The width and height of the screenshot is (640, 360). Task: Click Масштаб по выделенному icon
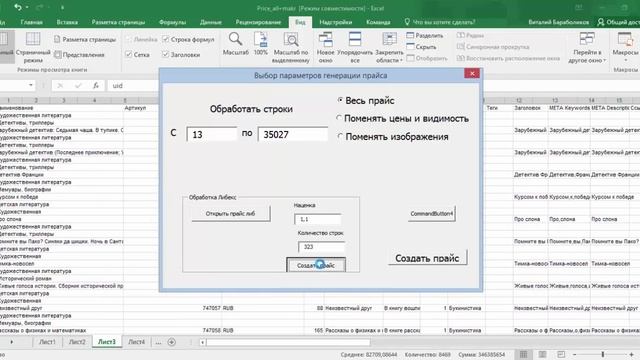tap(291, 48)
